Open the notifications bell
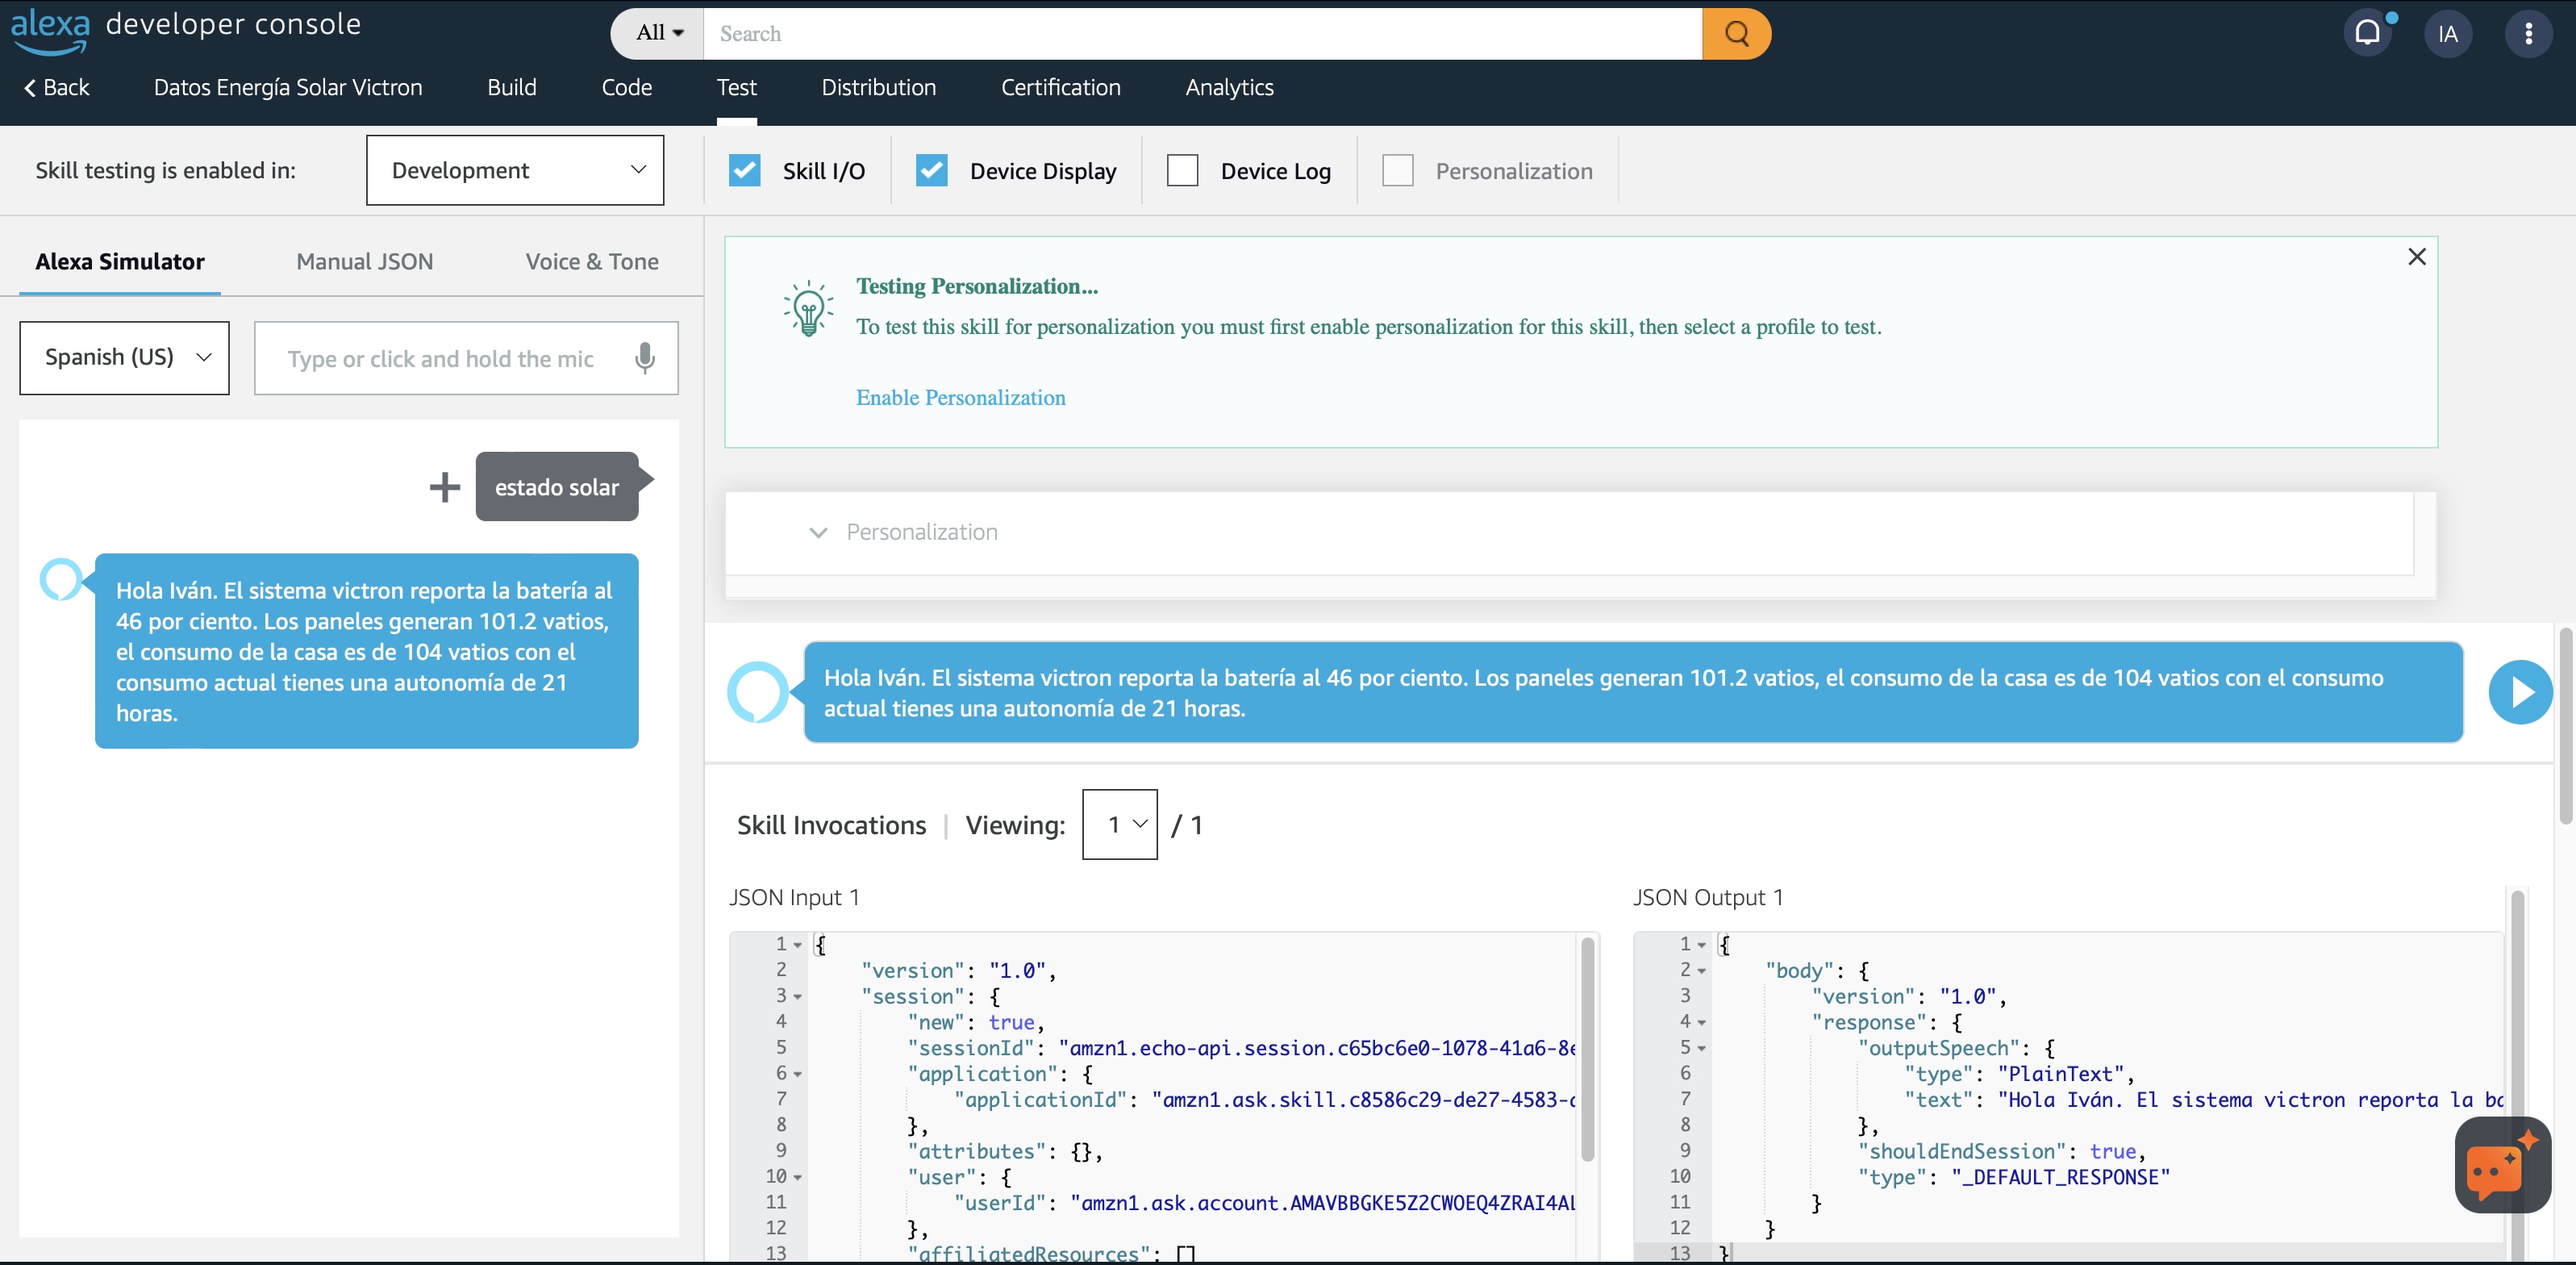 click(x=2368, y=33)
